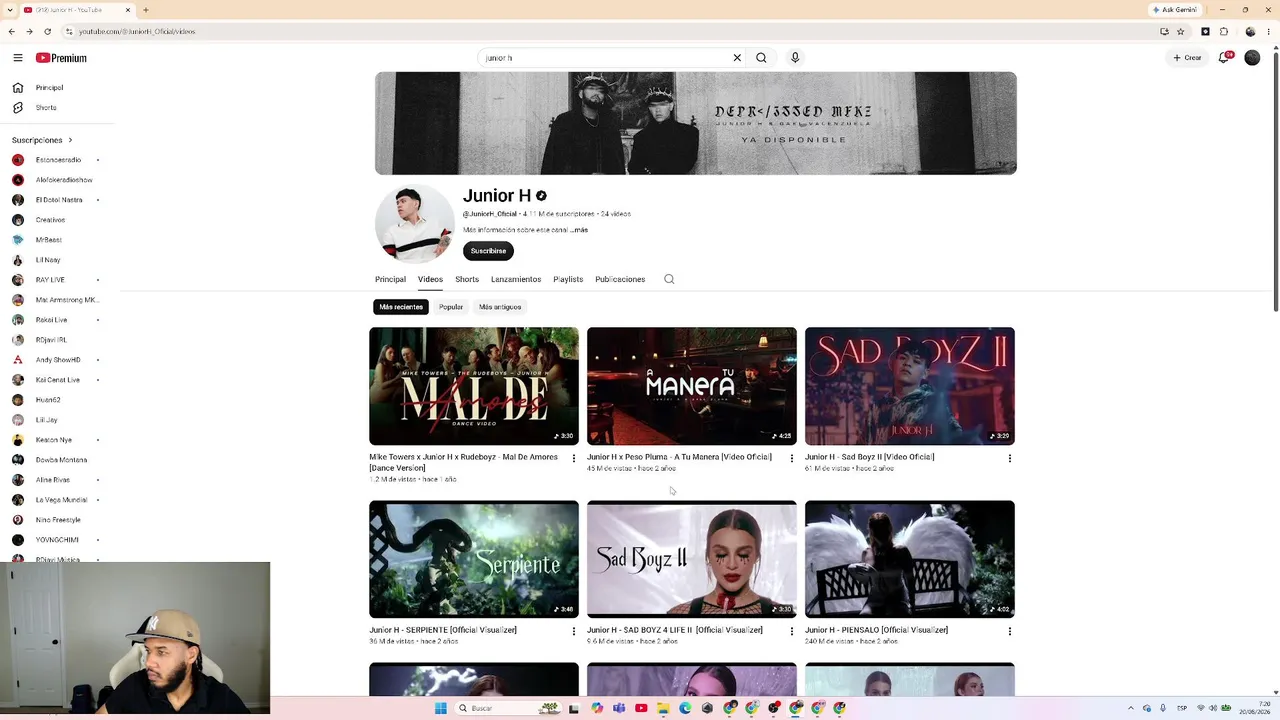The width and height of the screenshot is (1280, 720).
Task: Open the YouTube account avatar menu
Action: tap(1252, 58)
